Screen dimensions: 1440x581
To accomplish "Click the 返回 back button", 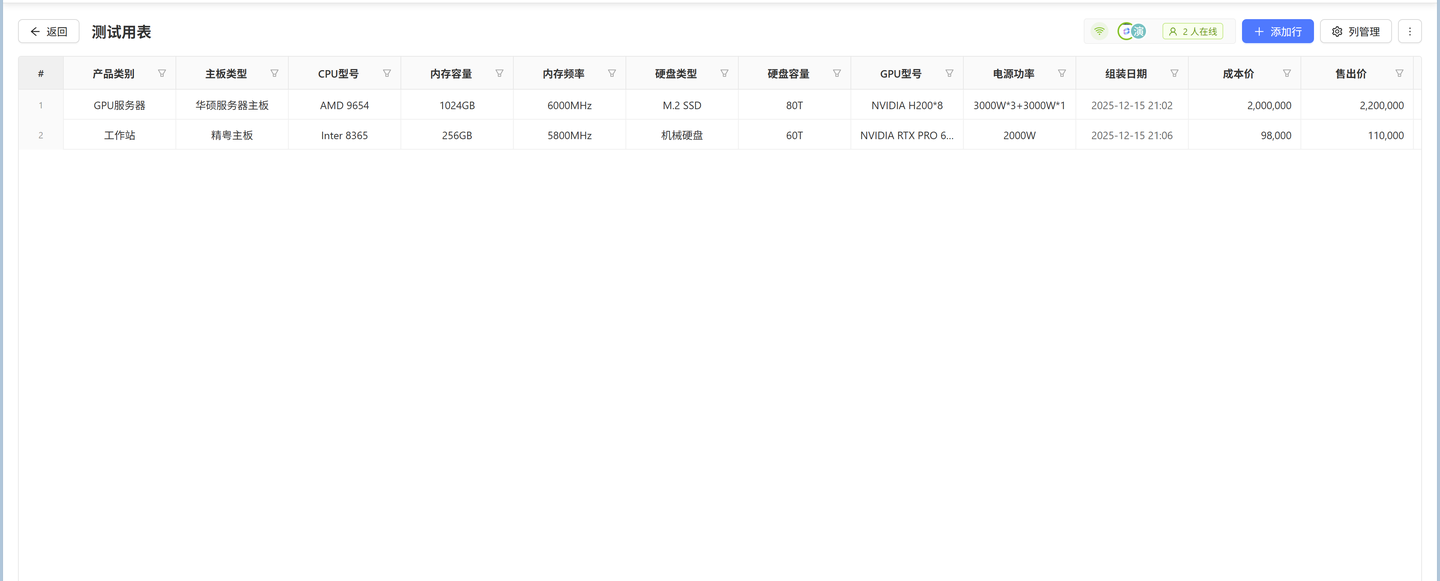I will (x=48, y=31).
